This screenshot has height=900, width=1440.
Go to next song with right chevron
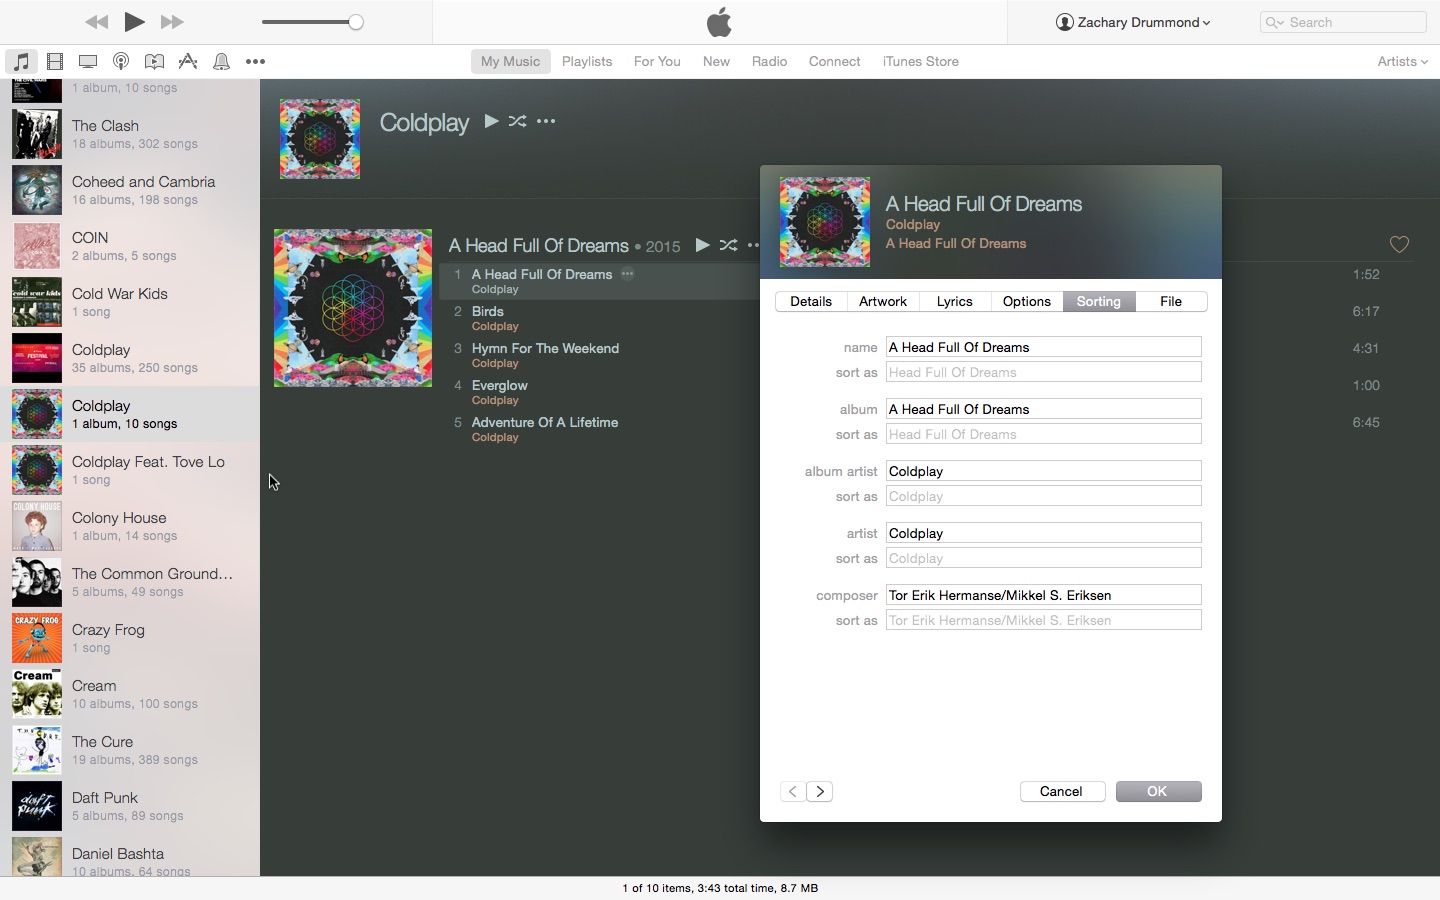click(x=820, y=791)
